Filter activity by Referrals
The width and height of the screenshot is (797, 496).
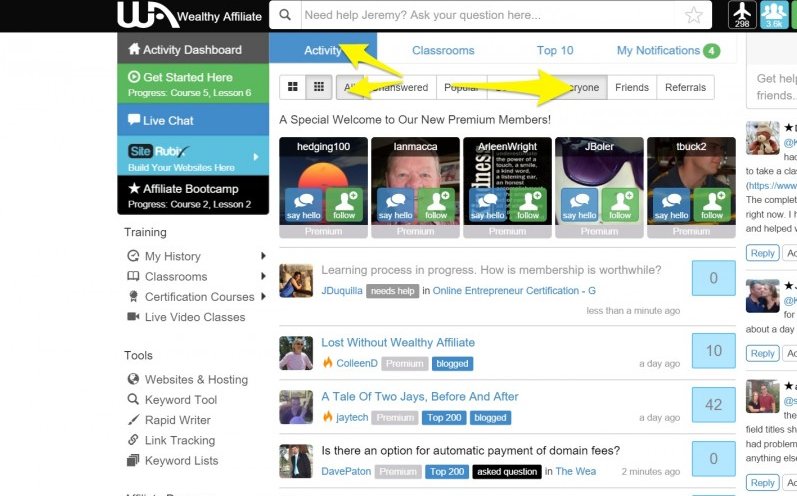tap(685, 87)
